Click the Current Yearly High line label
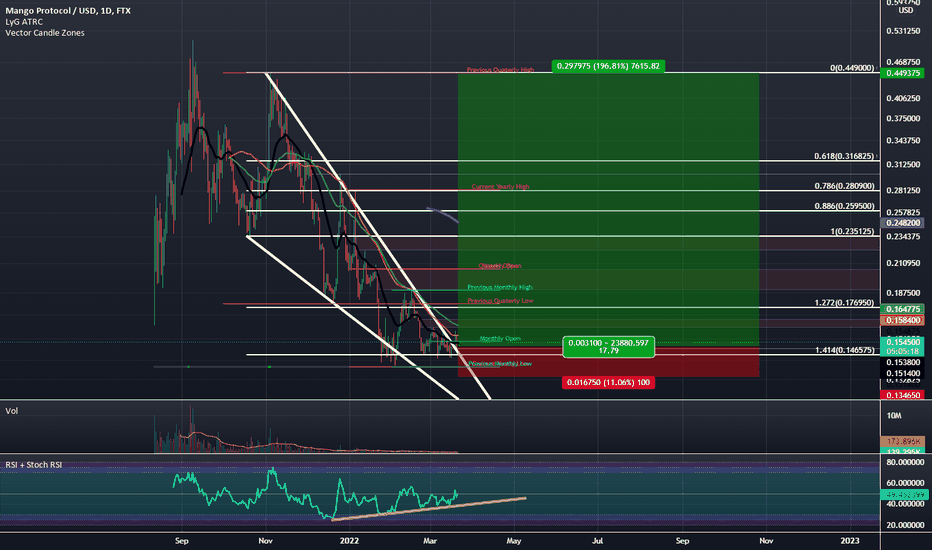 click(500, 187)
